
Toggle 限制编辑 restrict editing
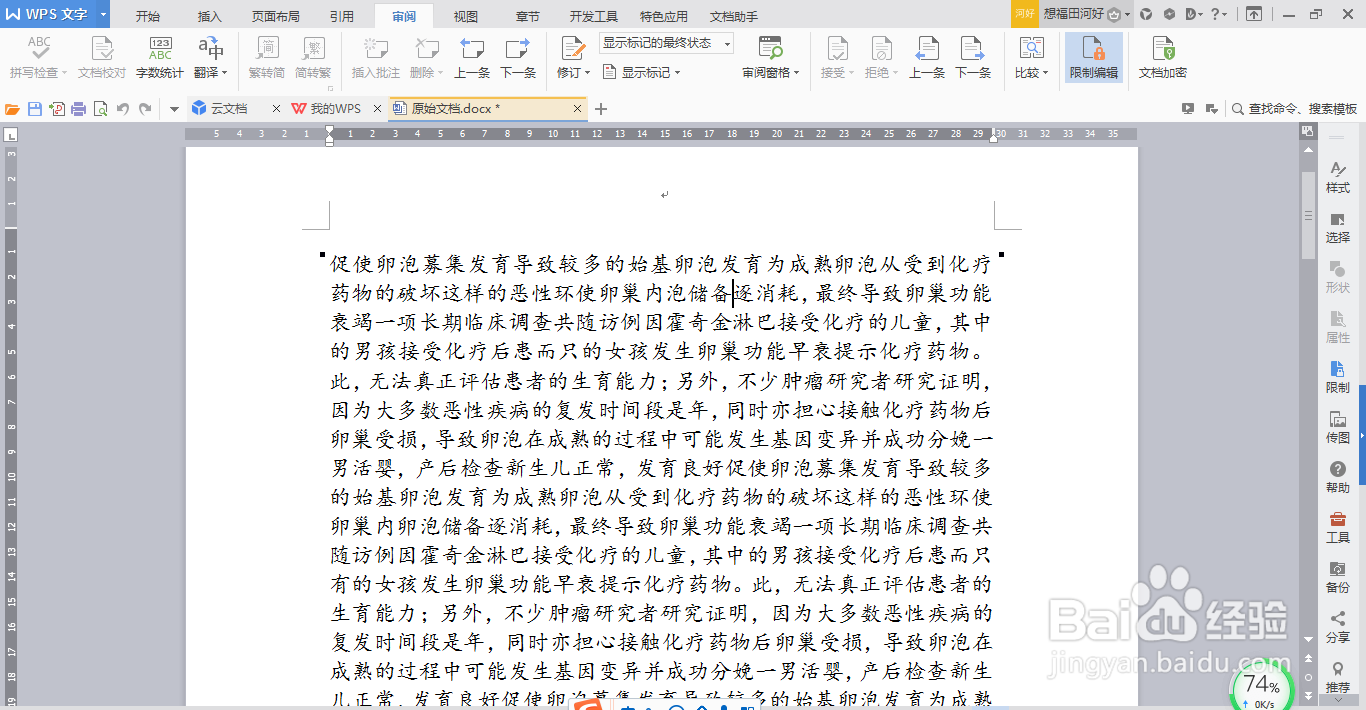point(1094,56)
